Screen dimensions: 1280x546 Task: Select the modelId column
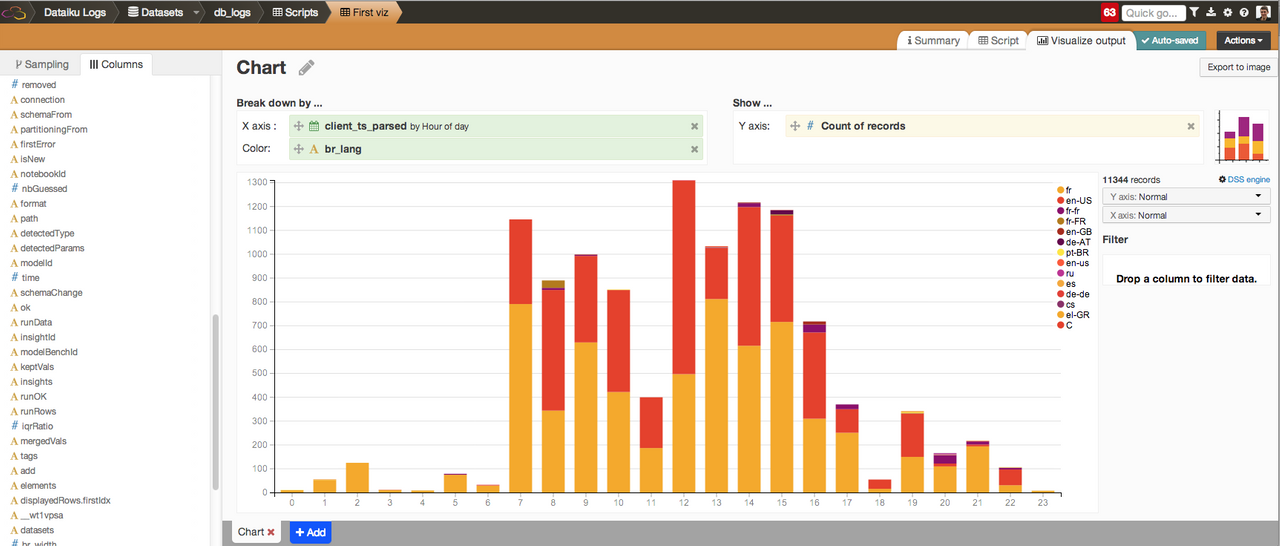pyautogui.click(x=36, y=263)
